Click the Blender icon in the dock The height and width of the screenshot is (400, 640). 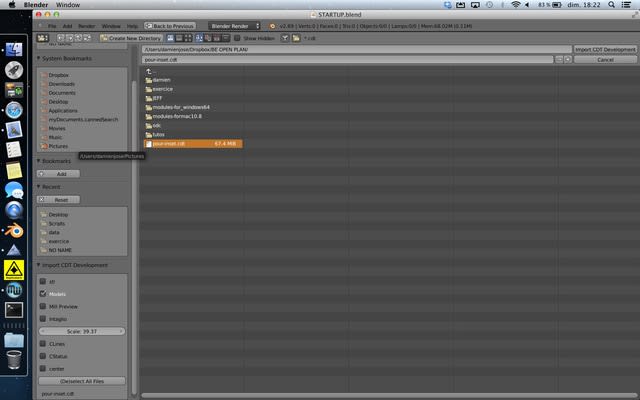pos(14,230)
